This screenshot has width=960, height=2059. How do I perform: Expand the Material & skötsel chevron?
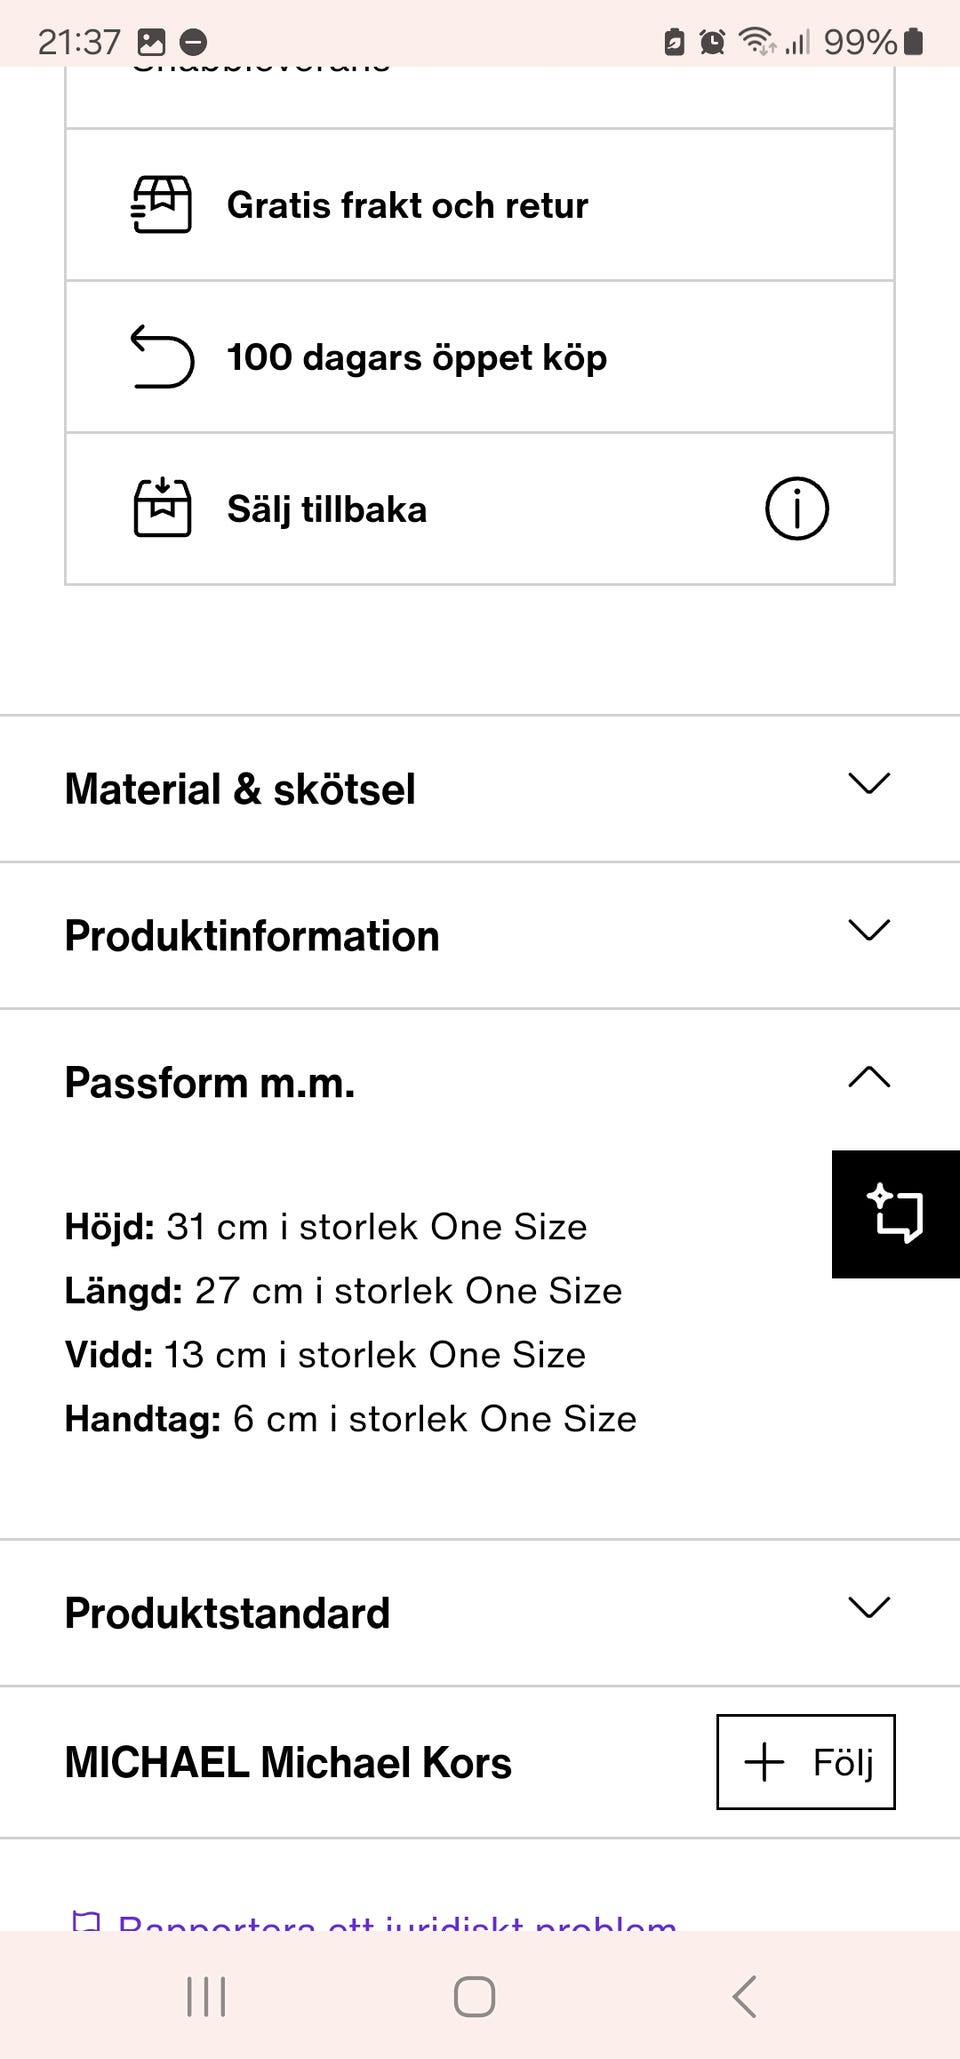868,784
